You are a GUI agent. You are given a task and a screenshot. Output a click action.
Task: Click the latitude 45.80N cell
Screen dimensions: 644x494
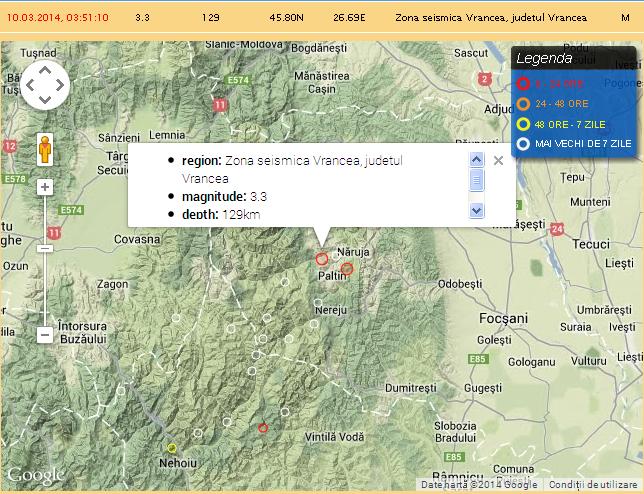point(286,18)
